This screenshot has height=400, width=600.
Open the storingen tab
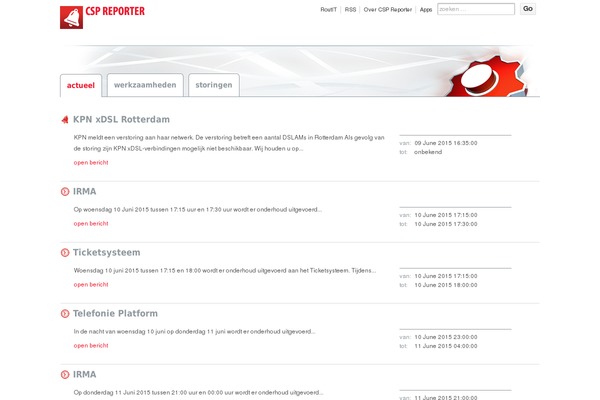coord(214,85)
